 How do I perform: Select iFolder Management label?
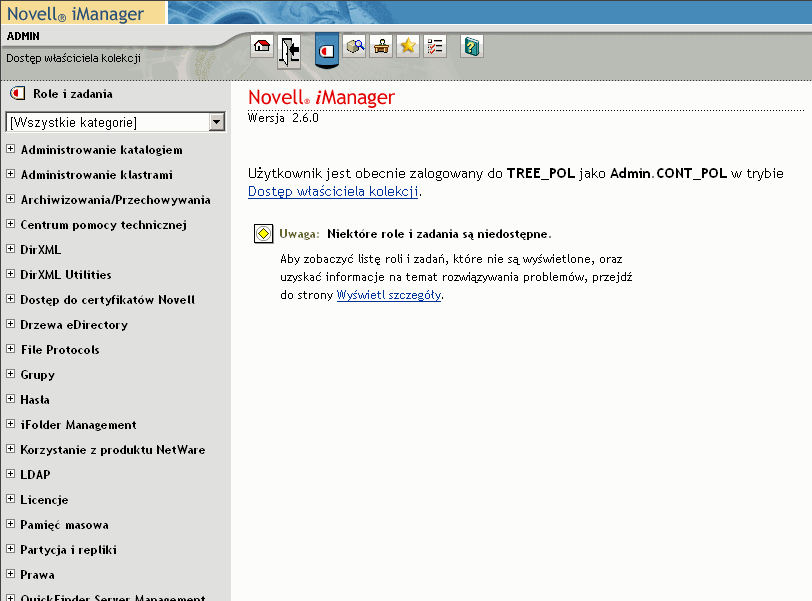pyautogui.click(x=78, y=425)
